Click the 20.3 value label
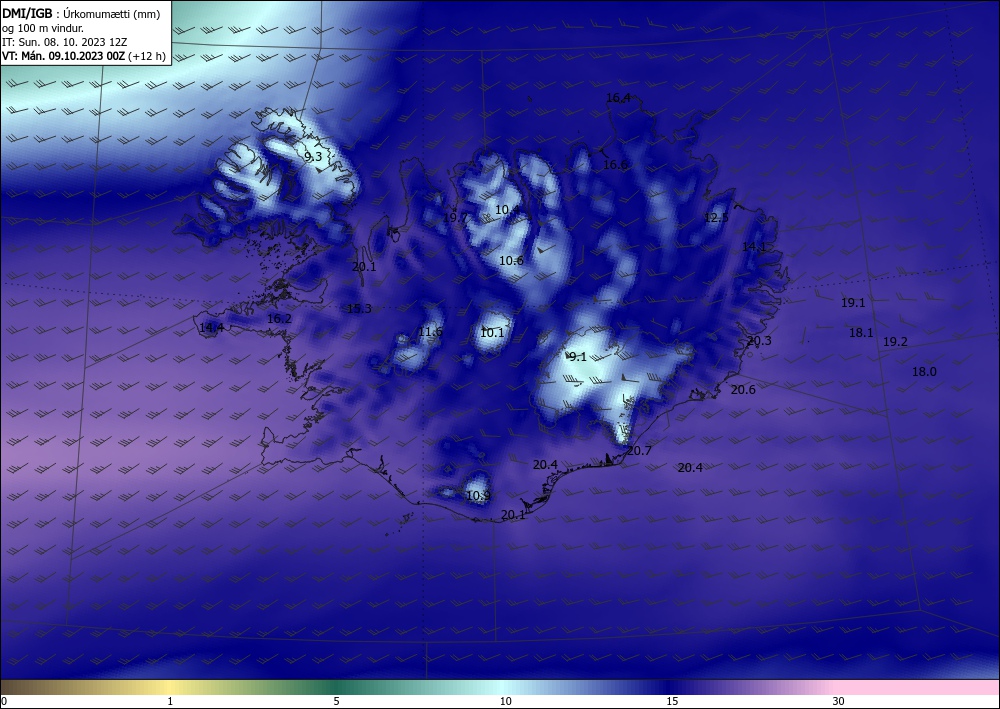 pyautogui.click(x=759, y=340)
